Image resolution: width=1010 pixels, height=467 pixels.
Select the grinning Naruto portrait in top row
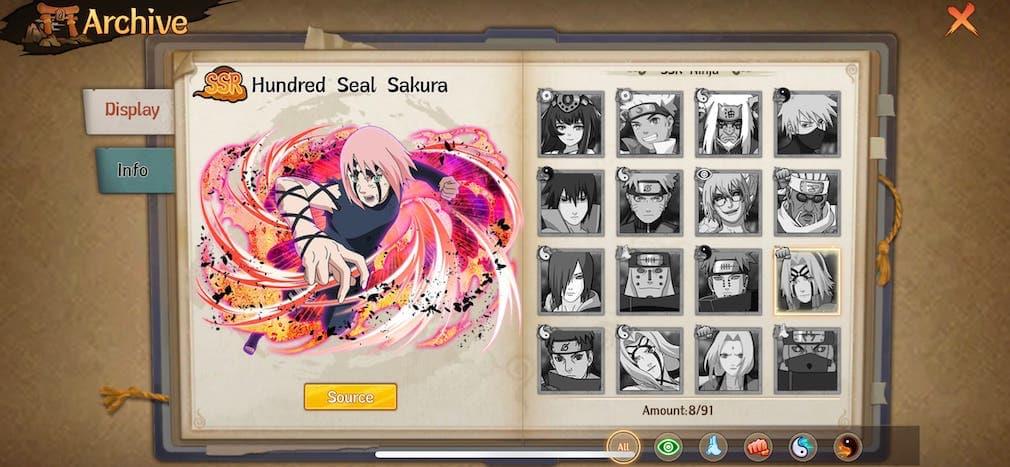tap(650, 124)
